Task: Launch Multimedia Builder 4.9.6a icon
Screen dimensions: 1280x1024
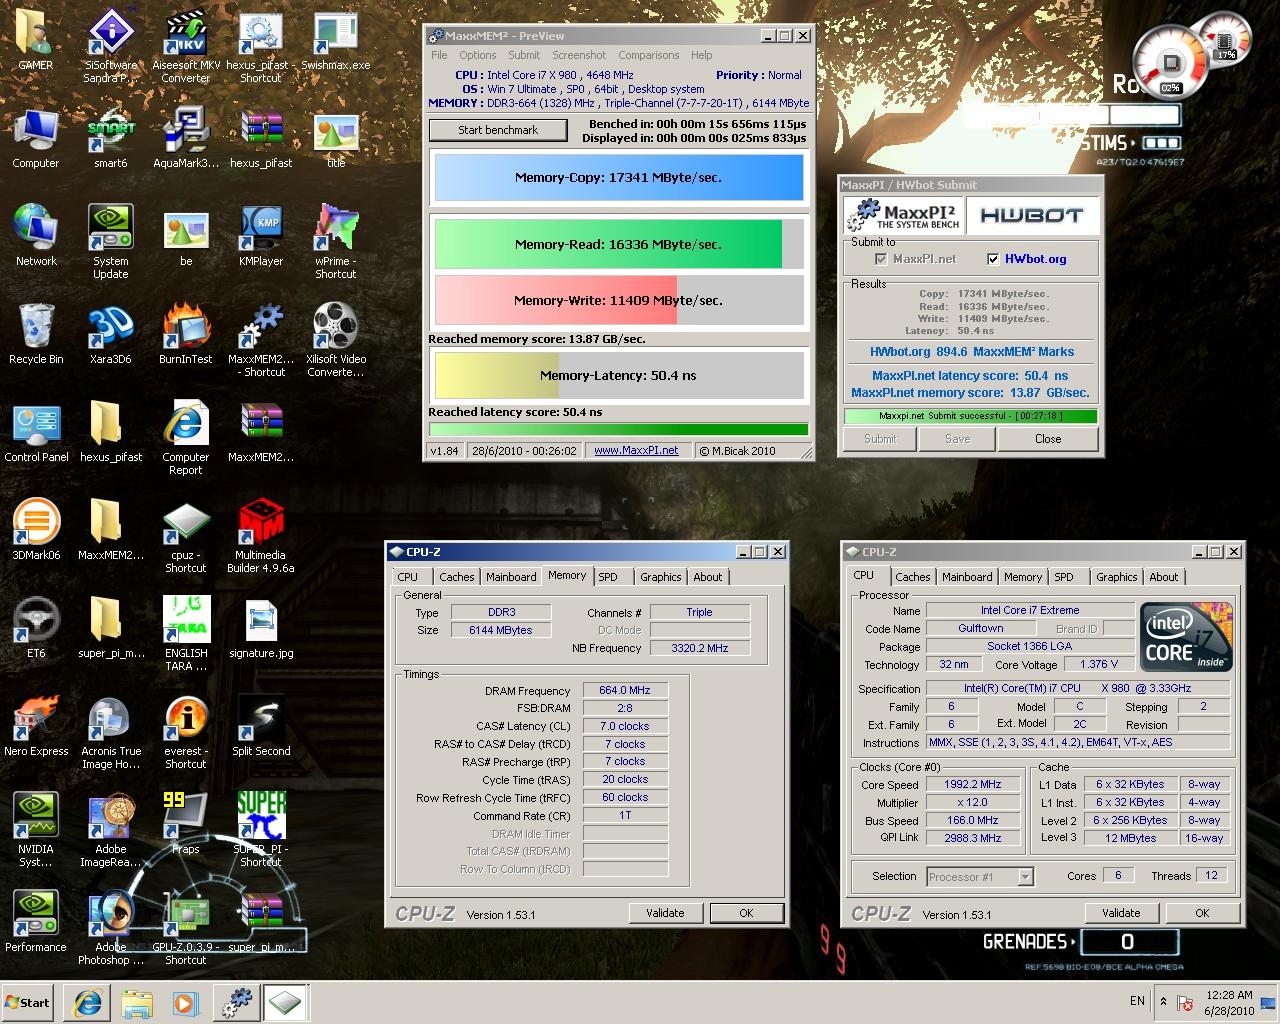Action: pos(261,536)
